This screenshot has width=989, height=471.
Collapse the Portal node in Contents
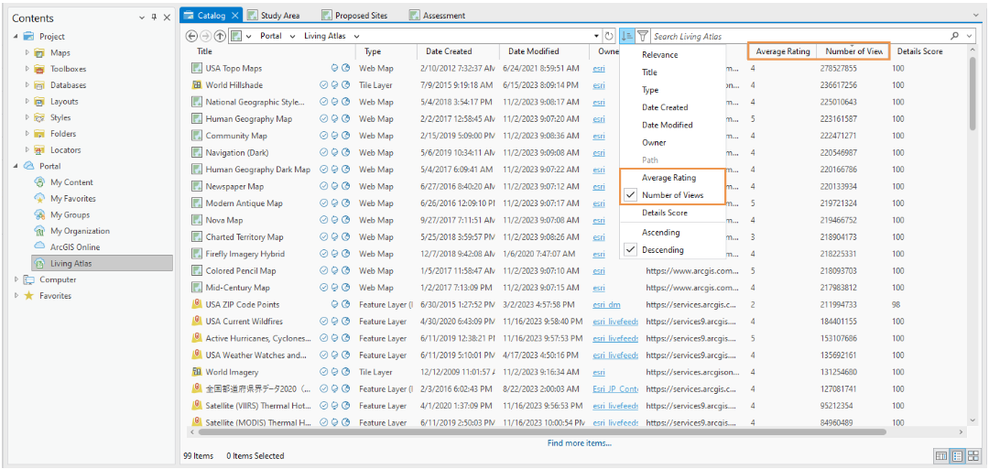[16, 166]
